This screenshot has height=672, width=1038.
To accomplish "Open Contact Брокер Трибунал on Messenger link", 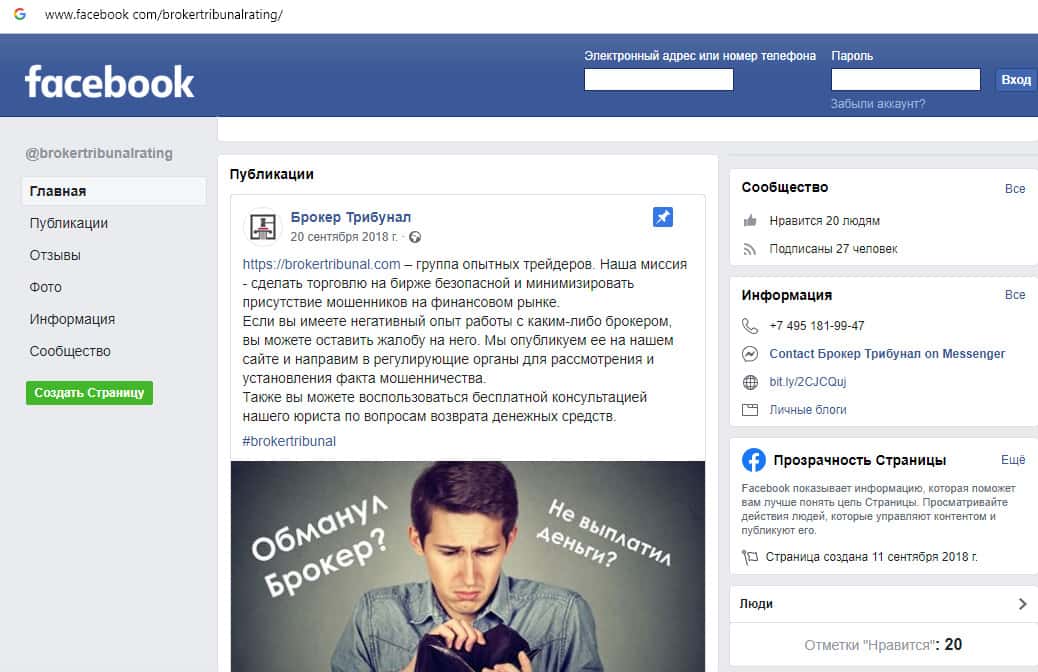I will 887,354.
